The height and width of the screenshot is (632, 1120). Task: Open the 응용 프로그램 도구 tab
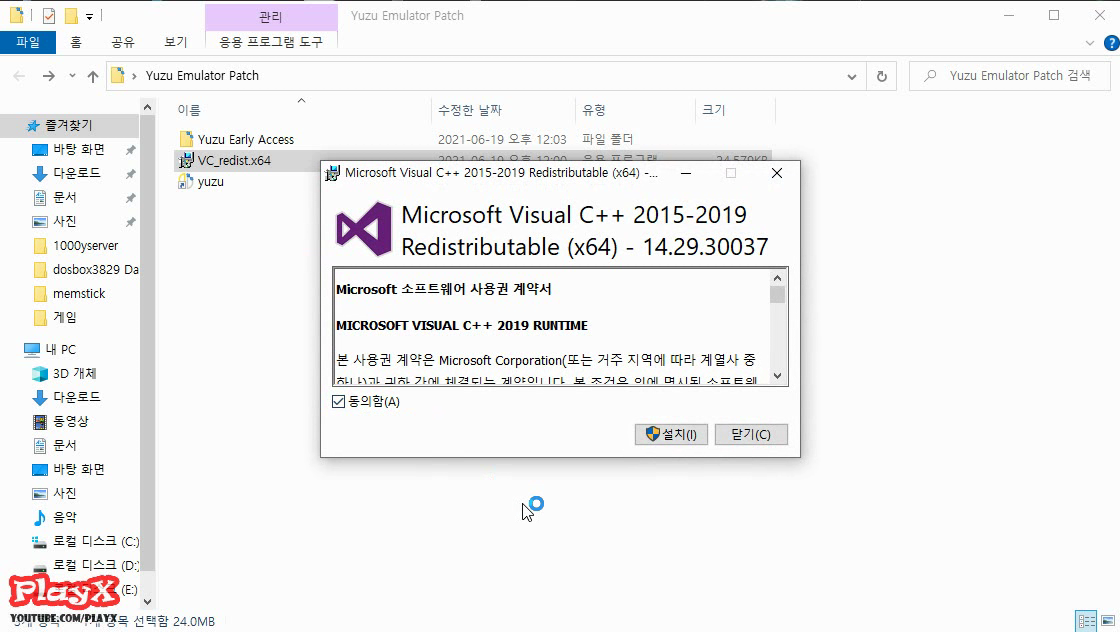click(x=271, y=42)
